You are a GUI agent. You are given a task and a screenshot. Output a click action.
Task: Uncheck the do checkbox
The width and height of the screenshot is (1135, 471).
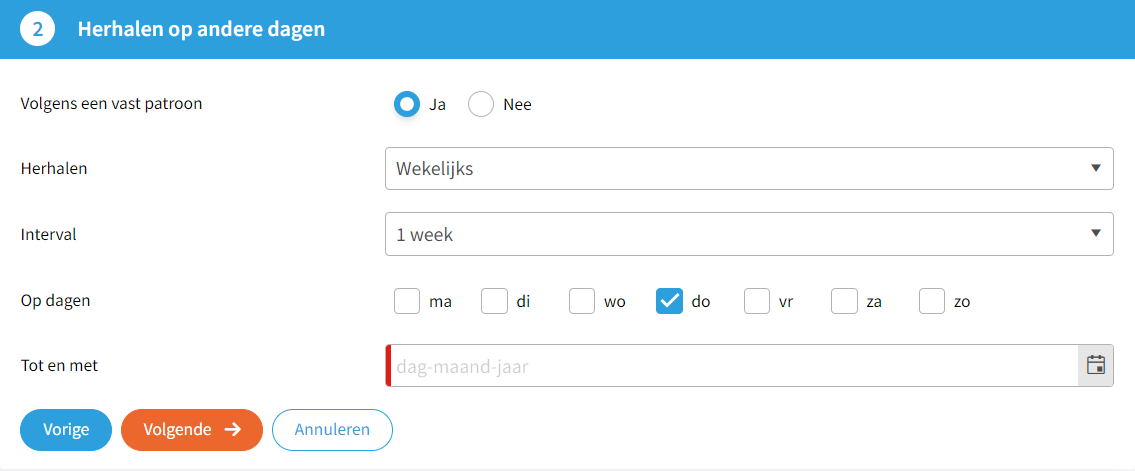point(669,301)
